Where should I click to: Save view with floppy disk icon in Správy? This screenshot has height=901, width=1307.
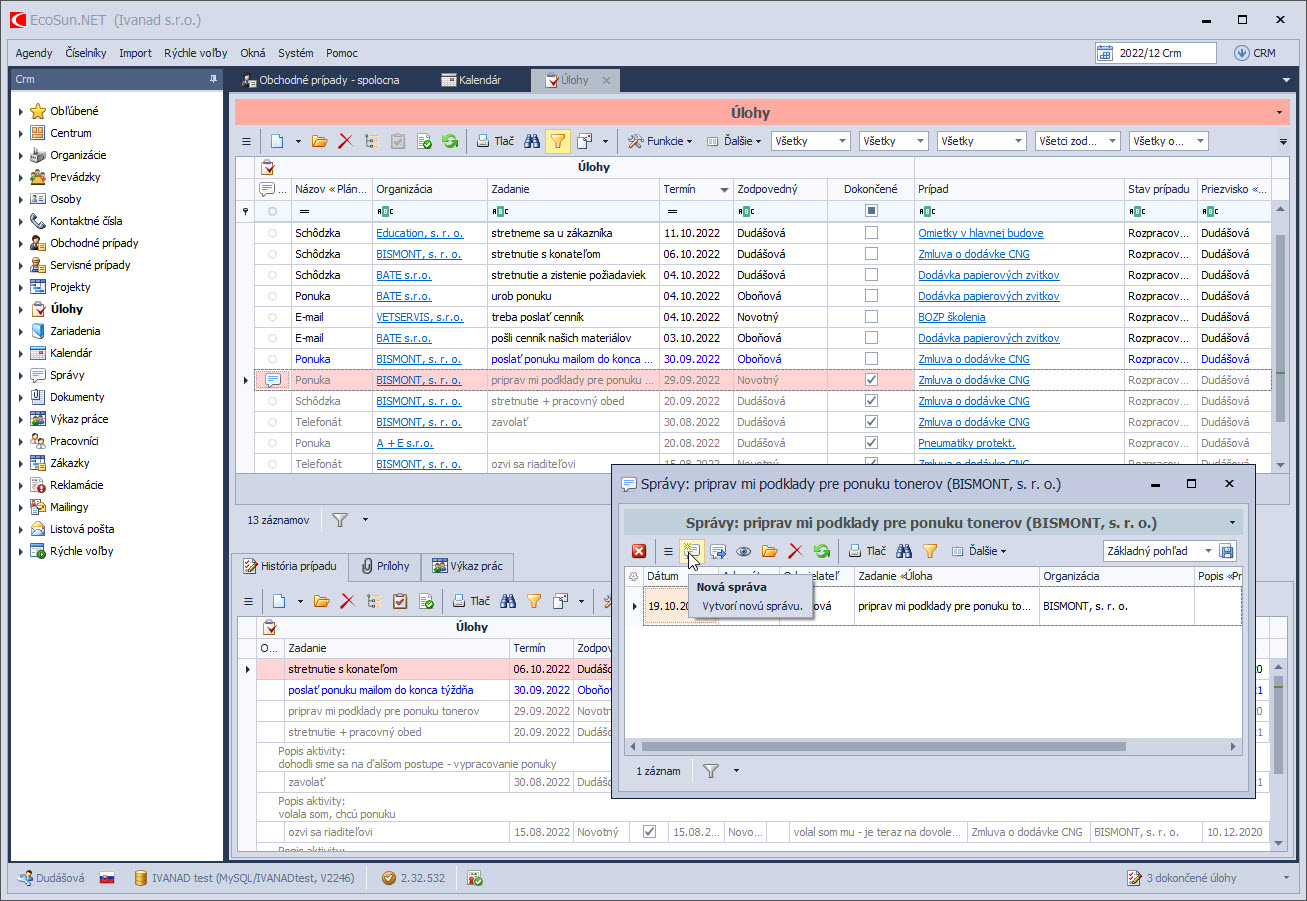click(x=1227, y=551)
